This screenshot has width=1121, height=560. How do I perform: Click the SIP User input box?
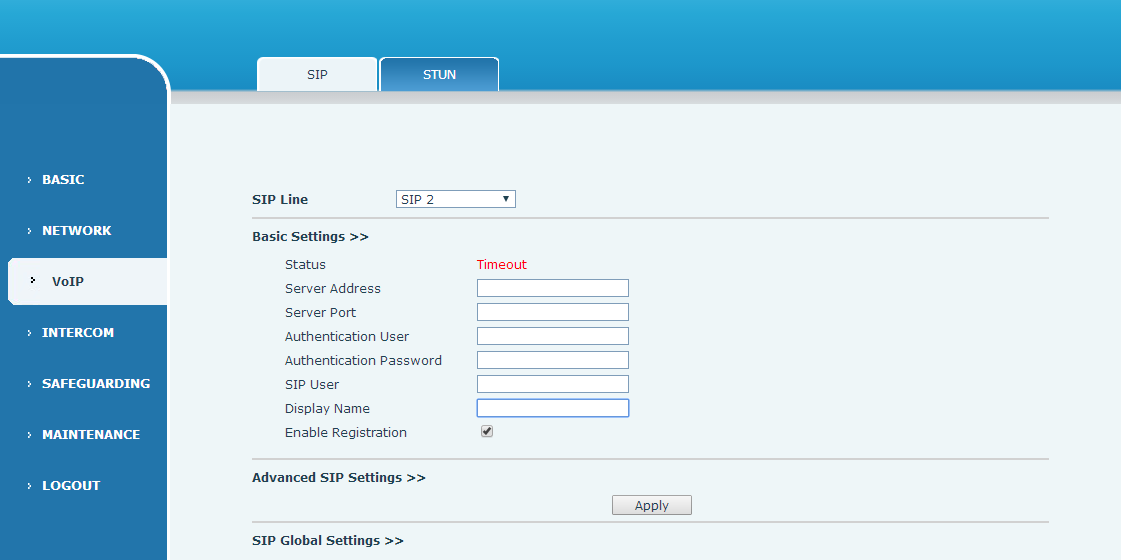tap(552, 384)
